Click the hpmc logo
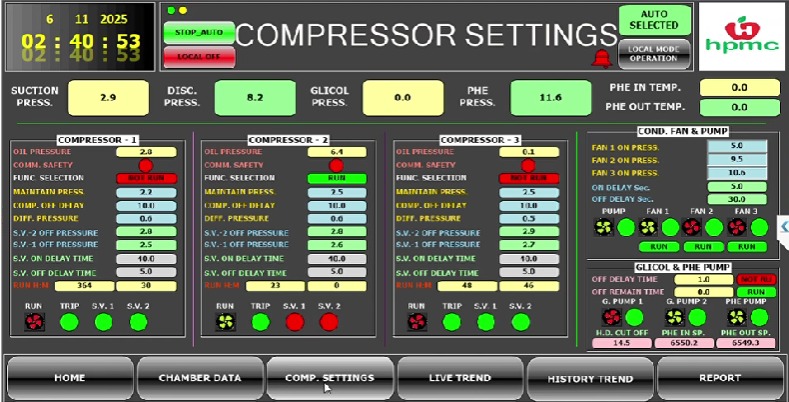The width and height of the screenshot is (789, 402). [x=742, y=37]
